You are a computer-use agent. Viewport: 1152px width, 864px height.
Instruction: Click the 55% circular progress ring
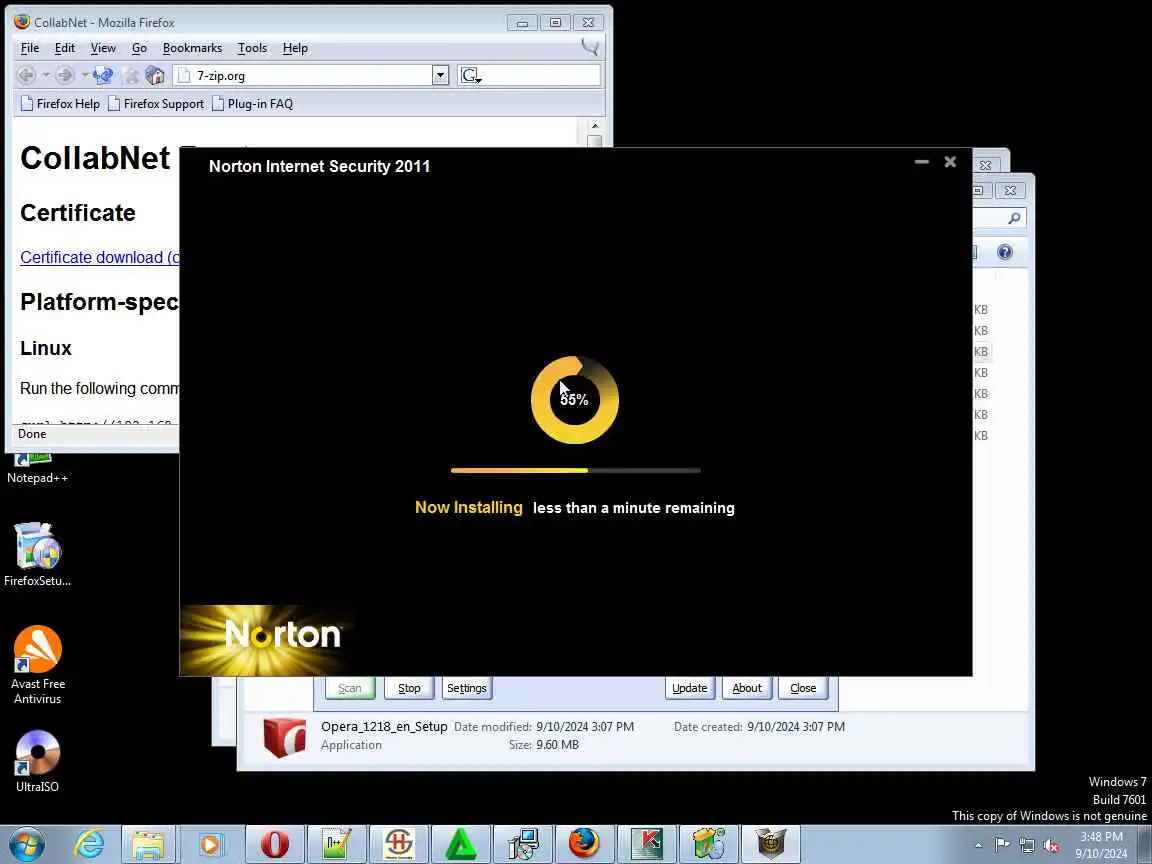(575, 400)
